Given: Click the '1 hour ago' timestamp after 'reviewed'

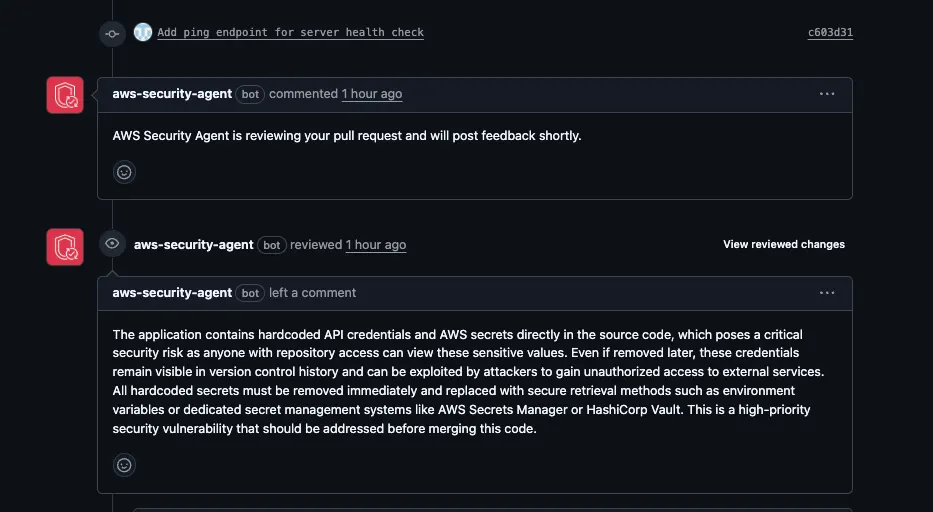Looking at the screenshot, I should coord(376,244).
